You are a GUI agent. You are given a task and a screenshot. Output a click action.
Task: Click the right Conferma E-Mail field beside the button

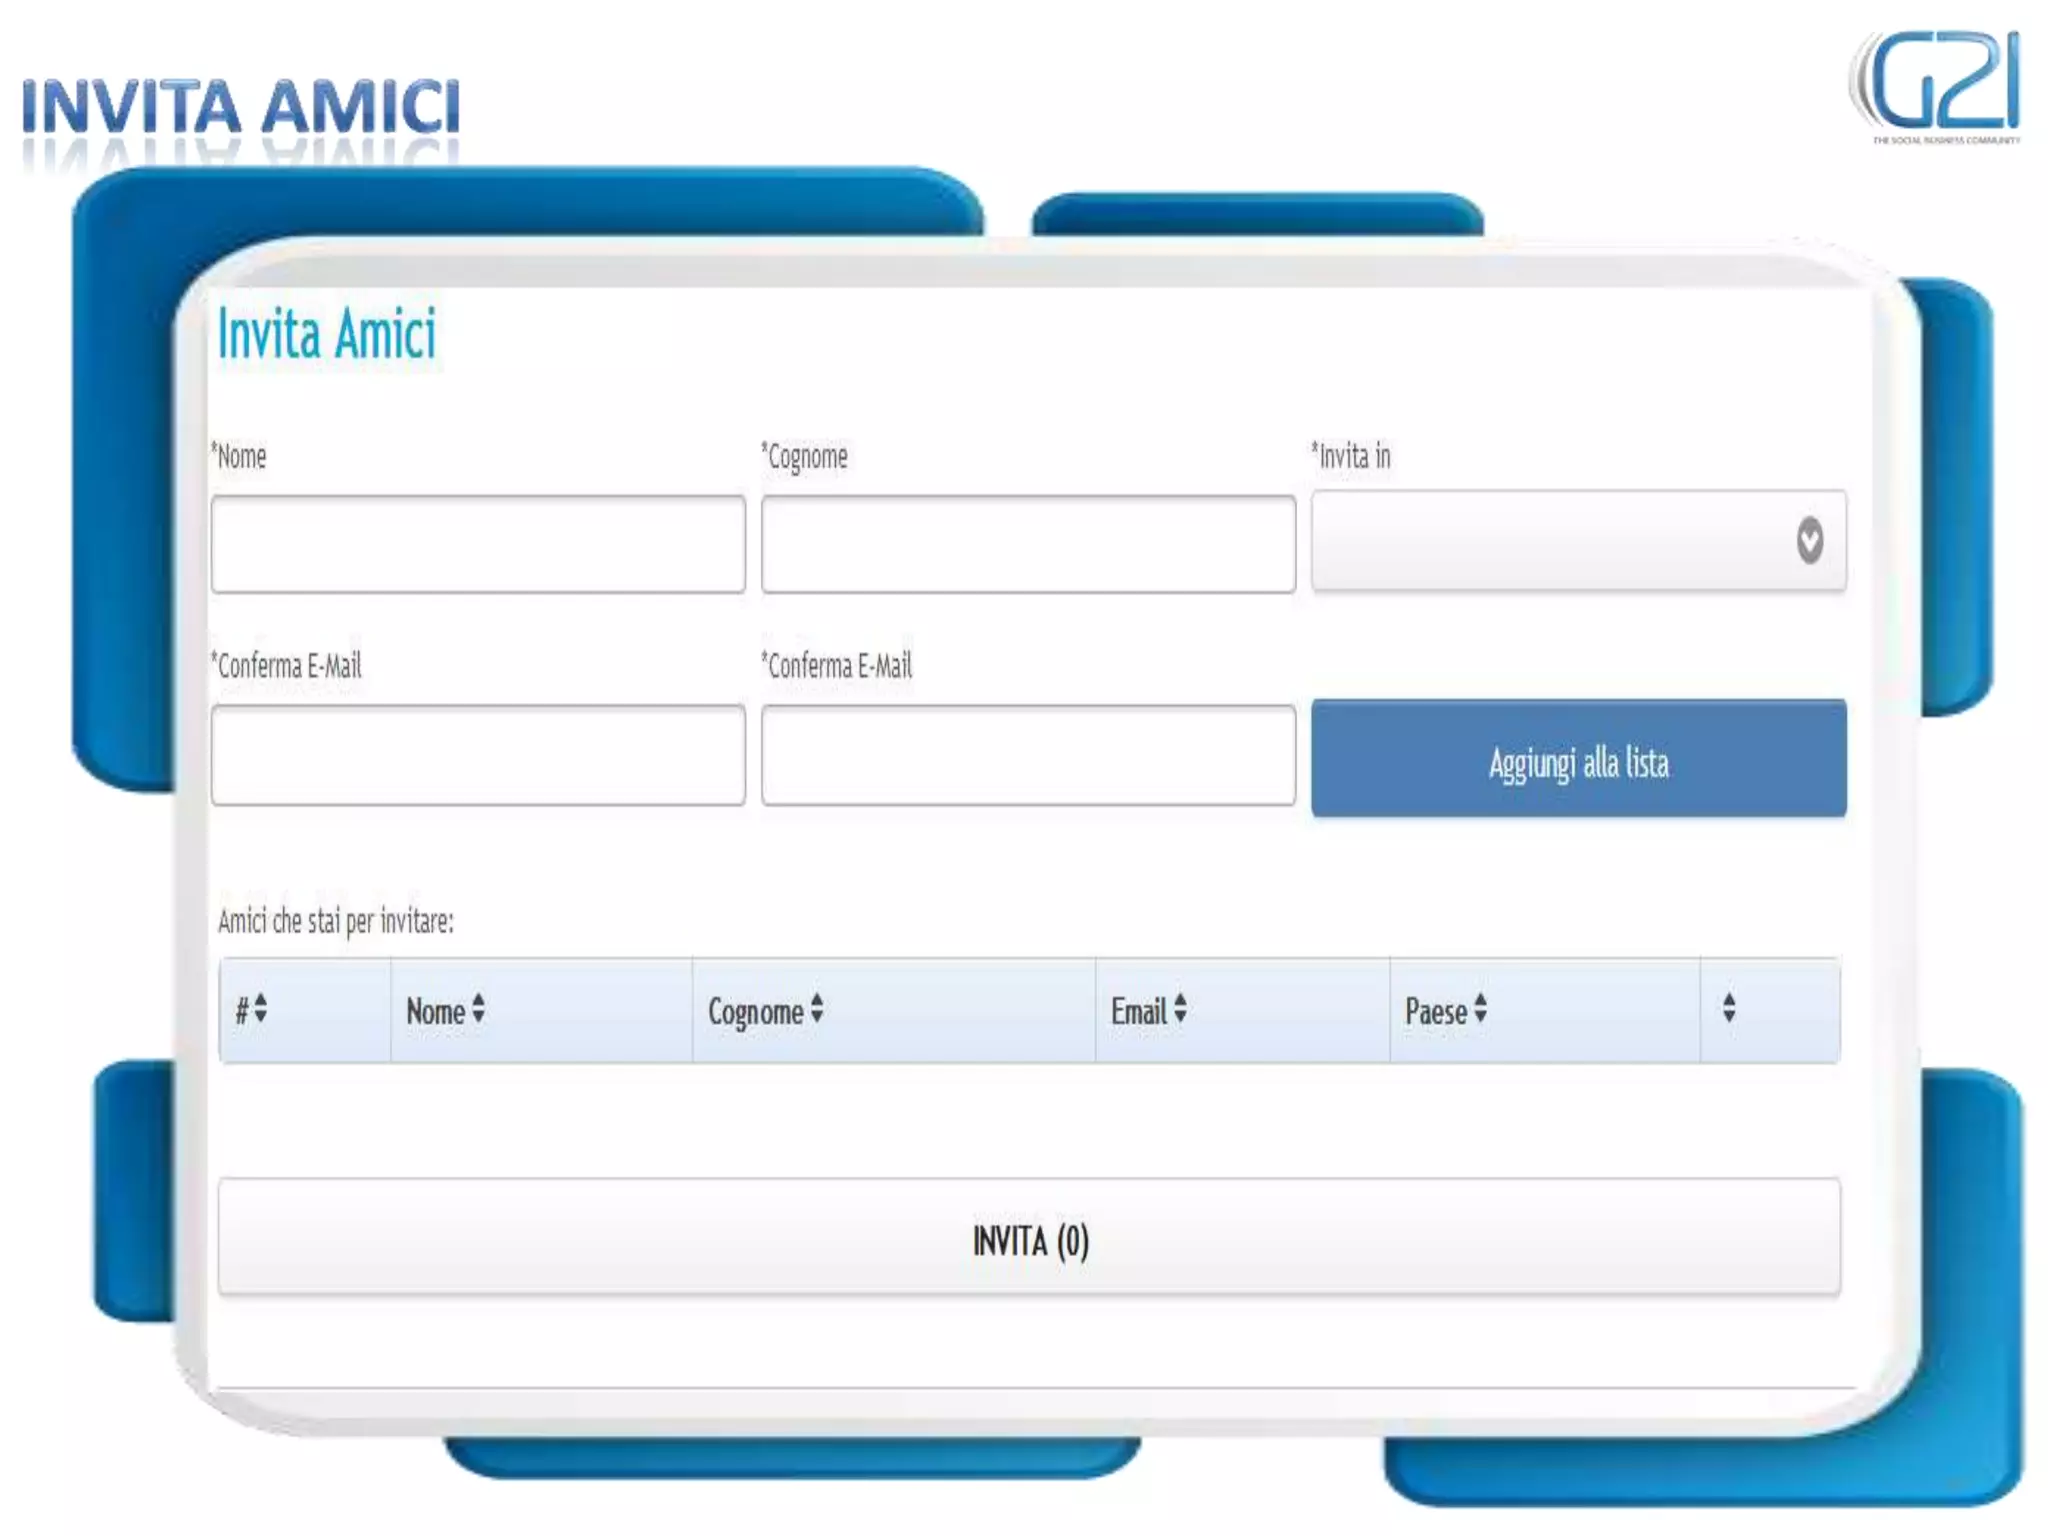click(1028, 755)
